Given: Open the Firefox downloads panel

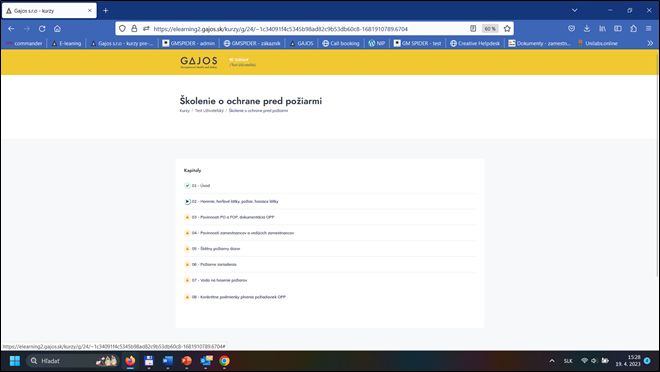Looking at the screenshot, I should coord(587,29).
